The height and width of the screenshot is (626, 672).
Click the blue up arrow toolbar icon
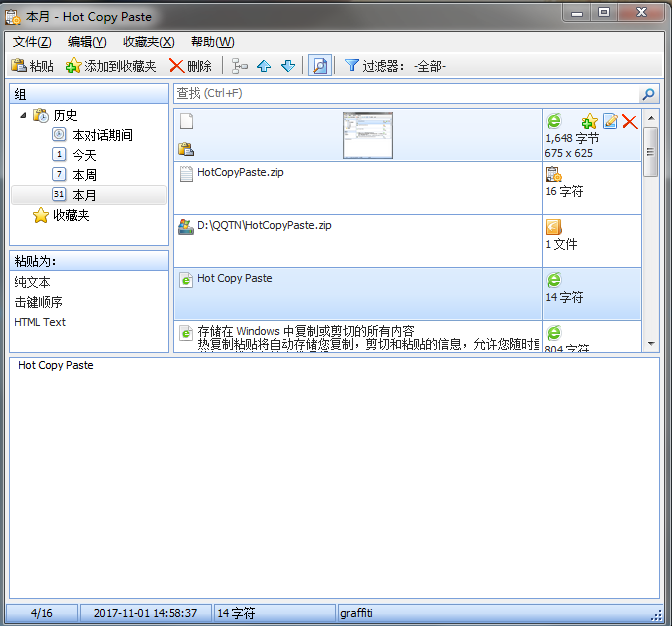point(264,66)
